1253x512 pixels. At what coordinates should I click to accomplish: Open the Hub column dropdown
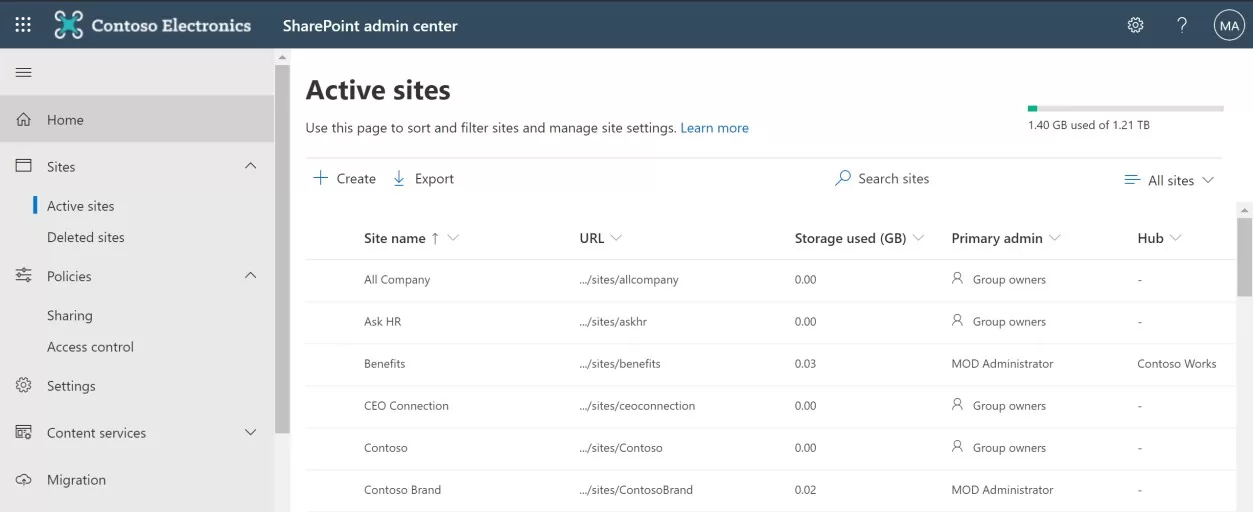(x=1176, y=238)
